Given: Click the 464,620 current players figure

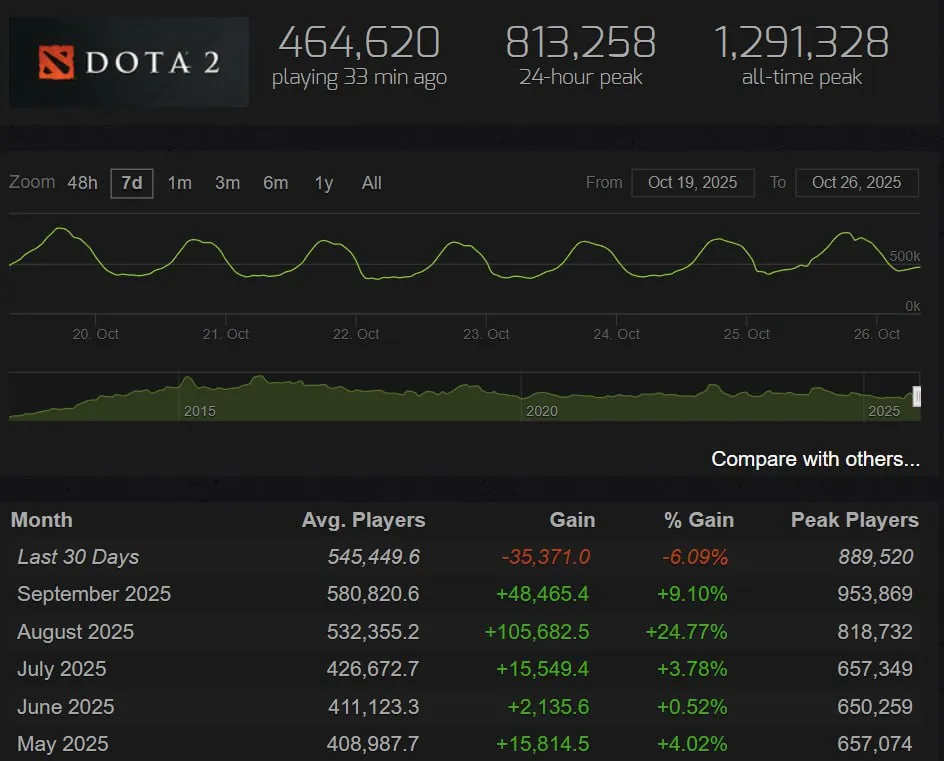Looking at the screenshot, I should coord(359,42).
